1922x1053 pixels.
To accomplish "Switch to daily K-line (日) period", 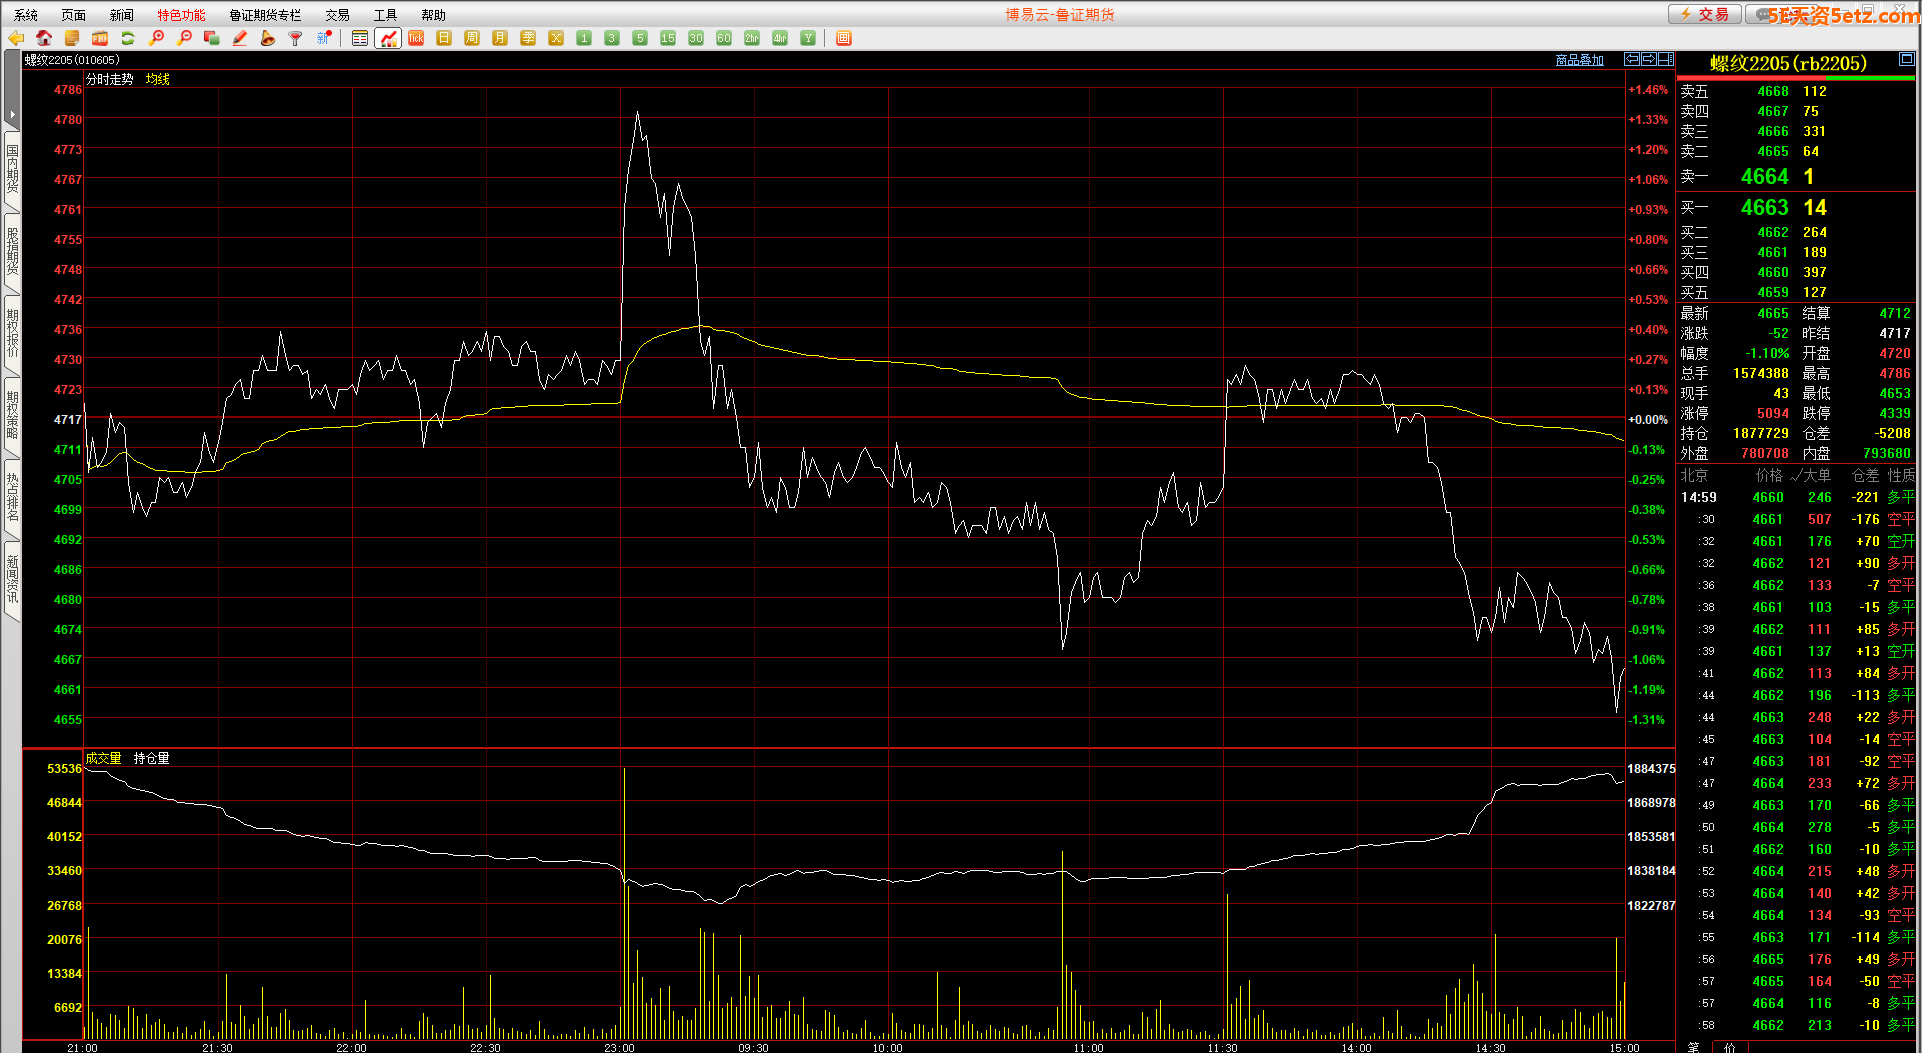I will [x=444, y=38].
